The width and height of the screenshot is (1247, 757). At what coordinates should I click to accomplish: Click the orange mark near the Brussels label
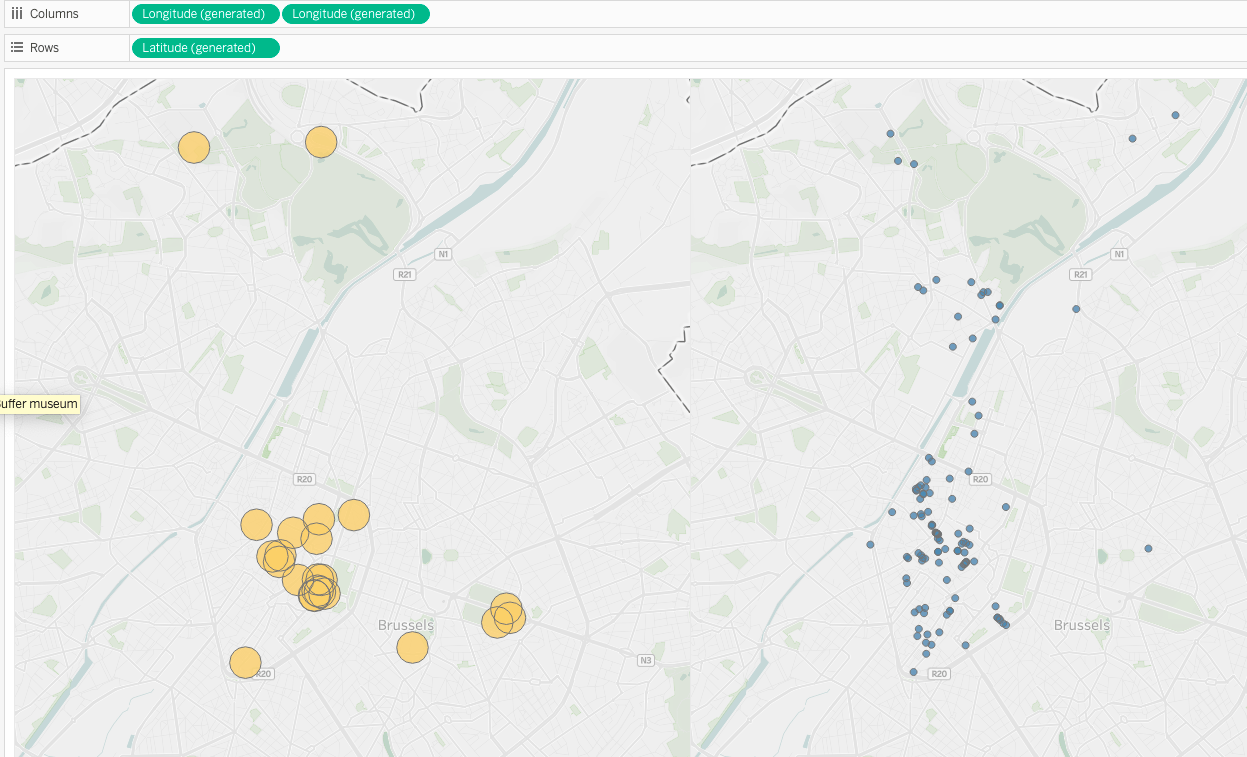(x=412, y=648)
